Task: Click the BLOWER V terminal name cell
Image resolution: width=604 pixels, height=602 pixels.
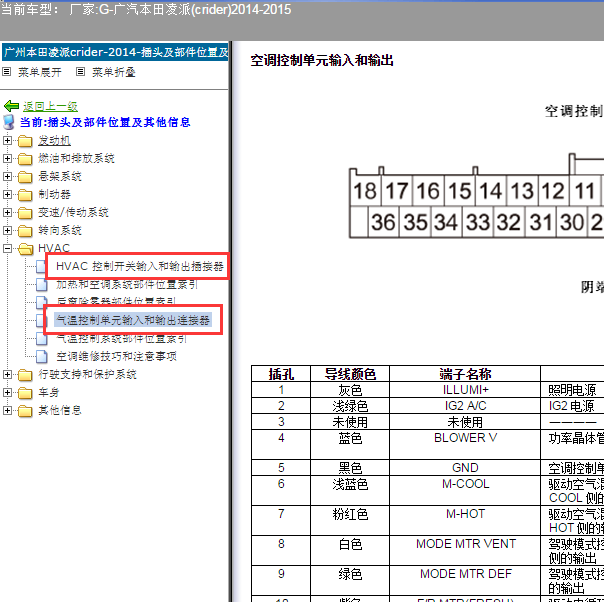Action: (x=465, y=444)
